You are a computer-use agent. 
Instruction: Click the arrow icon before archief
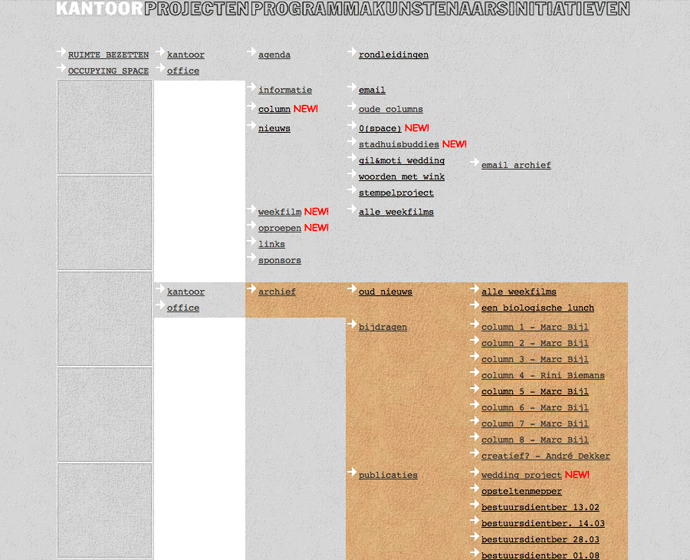click(250, 290)
